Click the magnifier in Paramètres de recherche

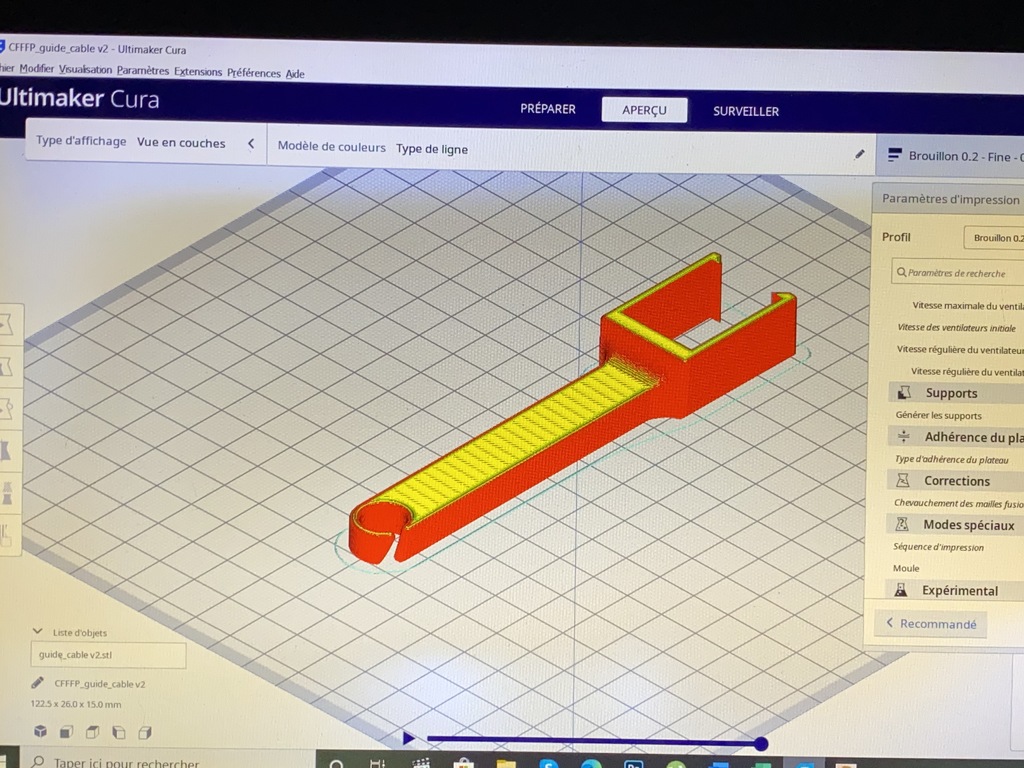[x=901, y=272]
